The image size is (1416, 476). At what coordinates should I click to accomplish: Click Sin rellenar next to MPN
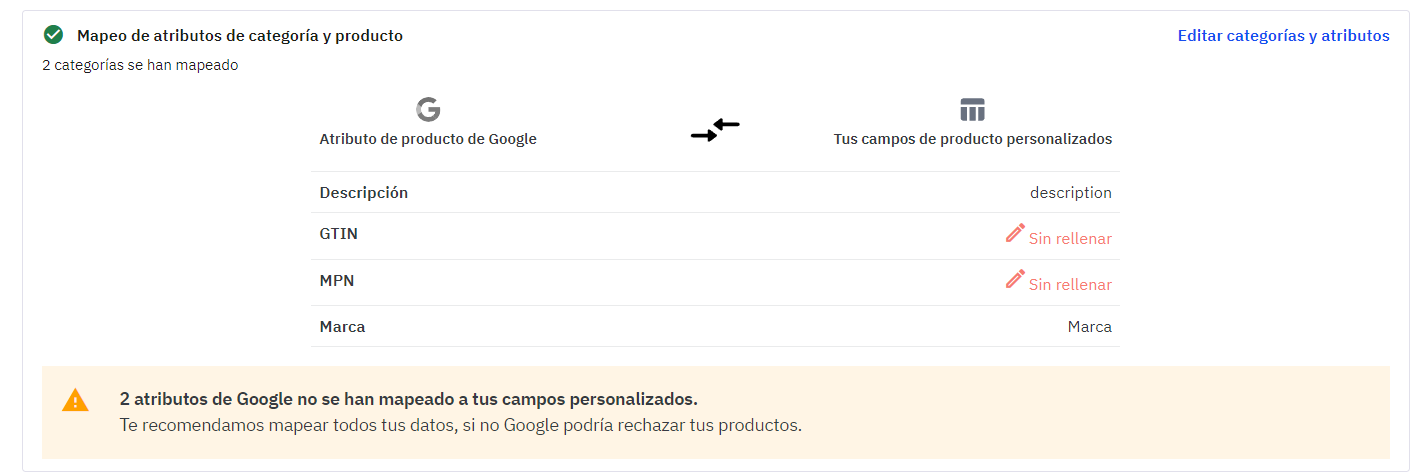[1070, 284]
